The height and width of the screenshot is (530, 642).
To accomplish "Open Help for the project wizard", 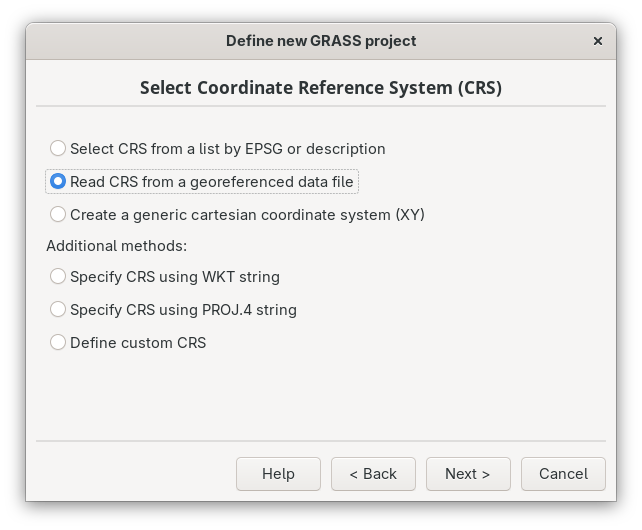I will pyautogui.click(x=278, y=474).
